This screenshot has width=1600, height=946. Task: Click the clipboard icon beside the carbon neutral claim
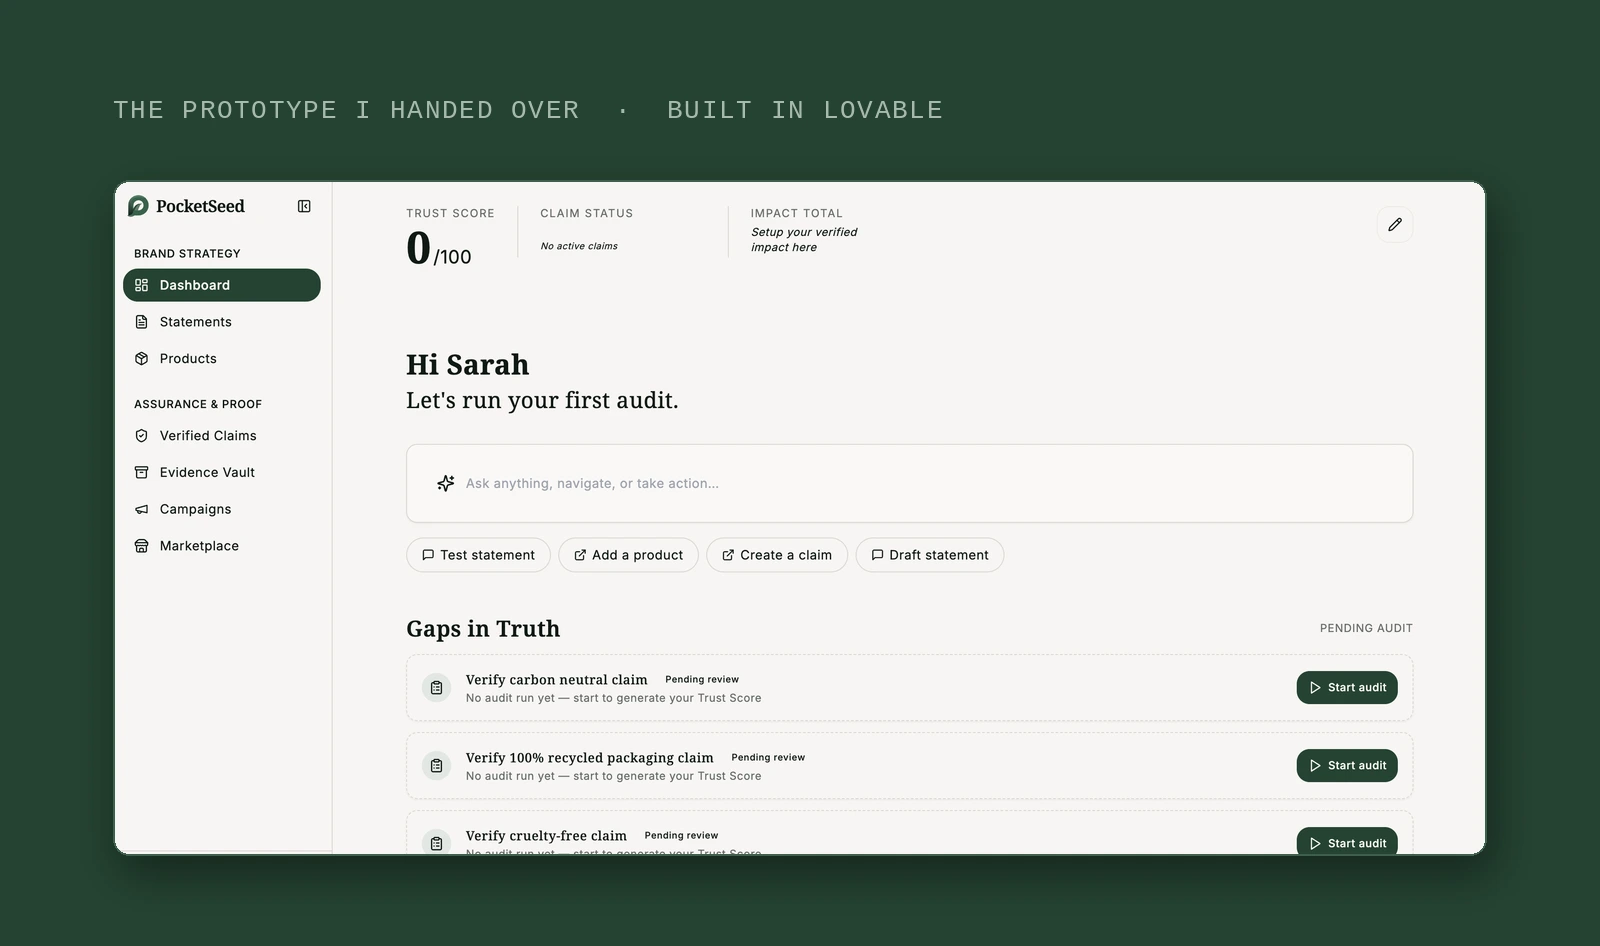tap(436, 688)
